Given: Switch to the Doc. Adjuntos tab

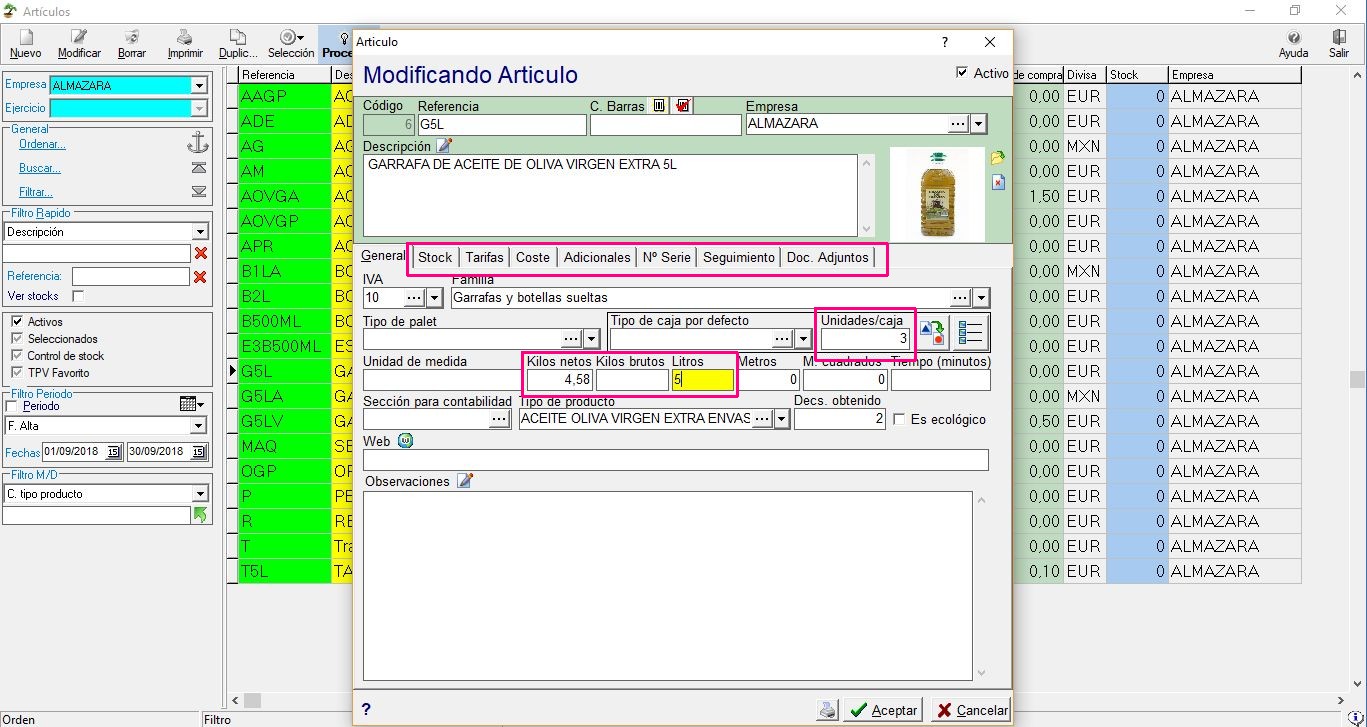Looking at the screenshot, I should tap(828, 257).
